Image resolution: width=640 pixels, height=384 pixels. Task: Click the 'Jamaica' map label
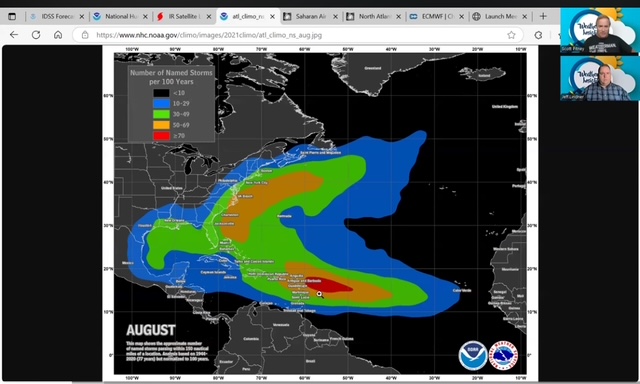[230, 277]
